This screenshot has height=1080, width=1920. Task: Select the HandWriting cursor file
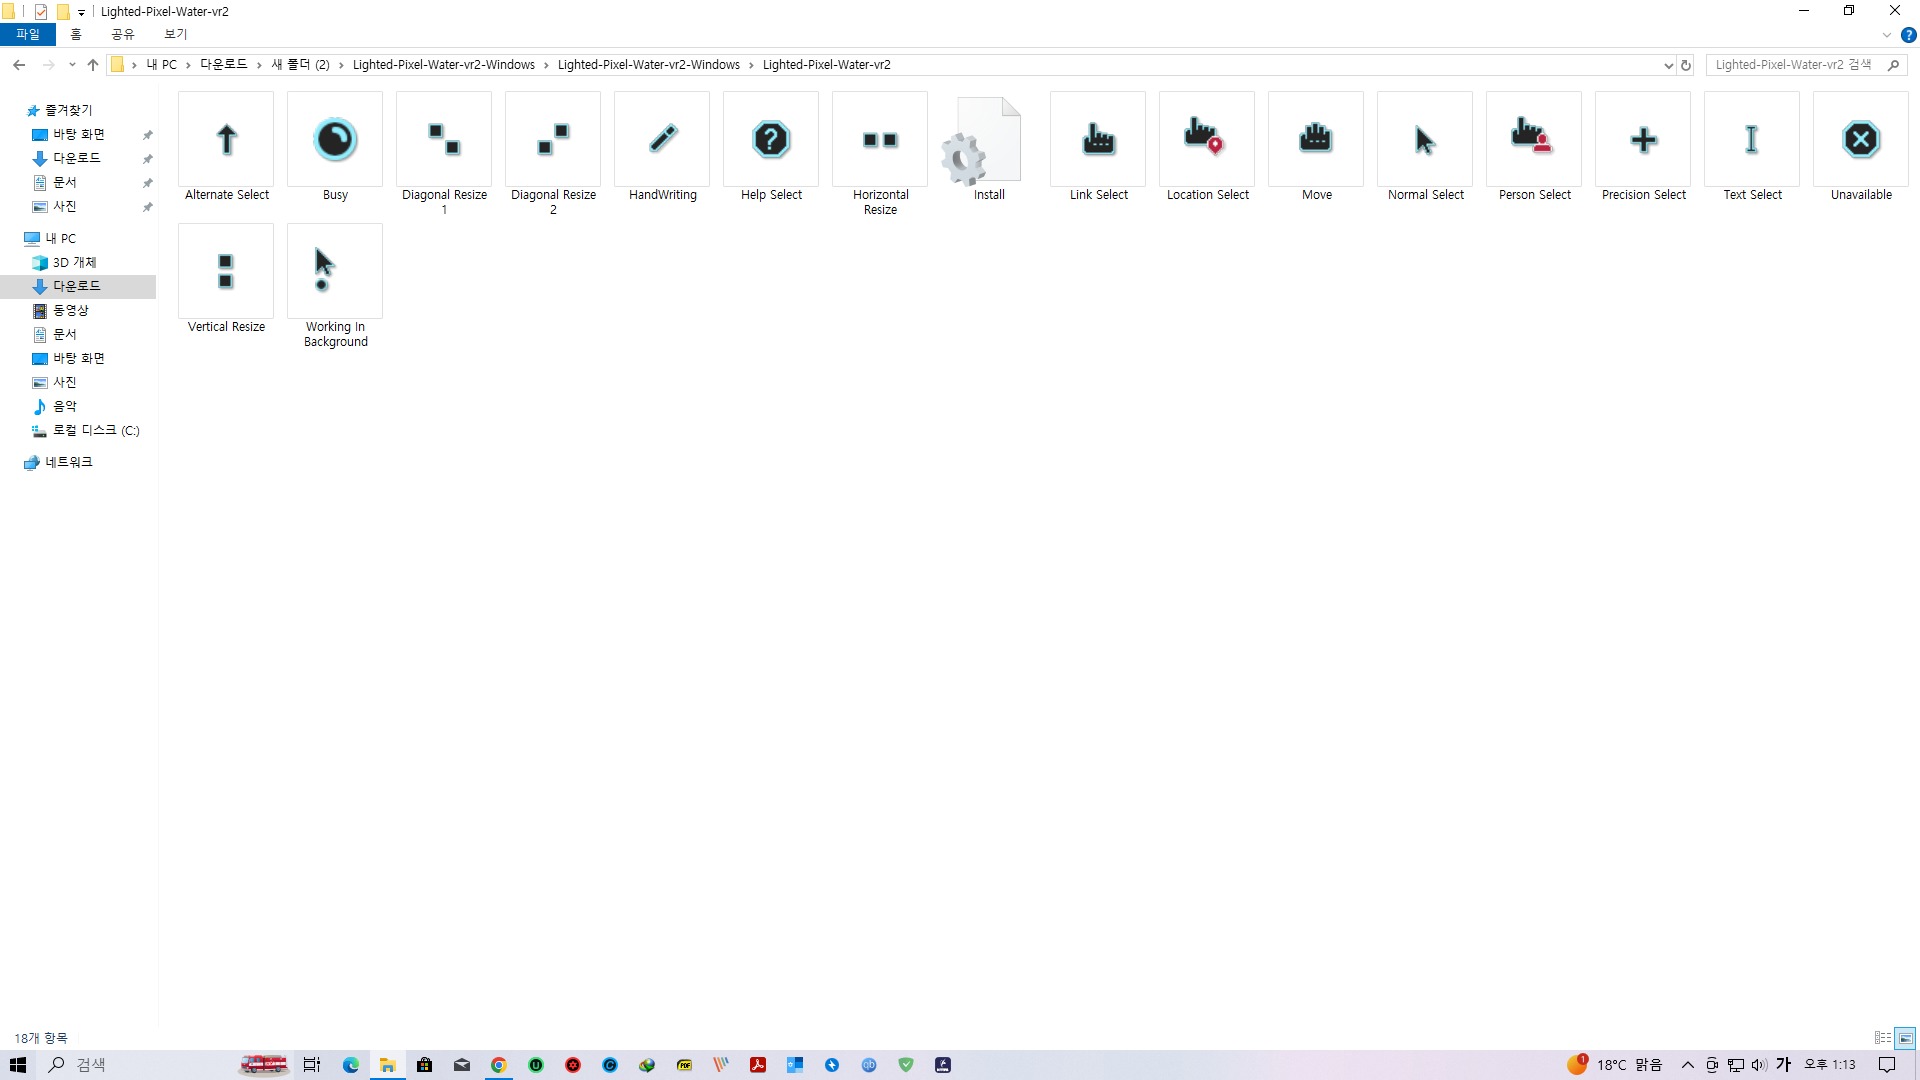click(x=662, y=147)
